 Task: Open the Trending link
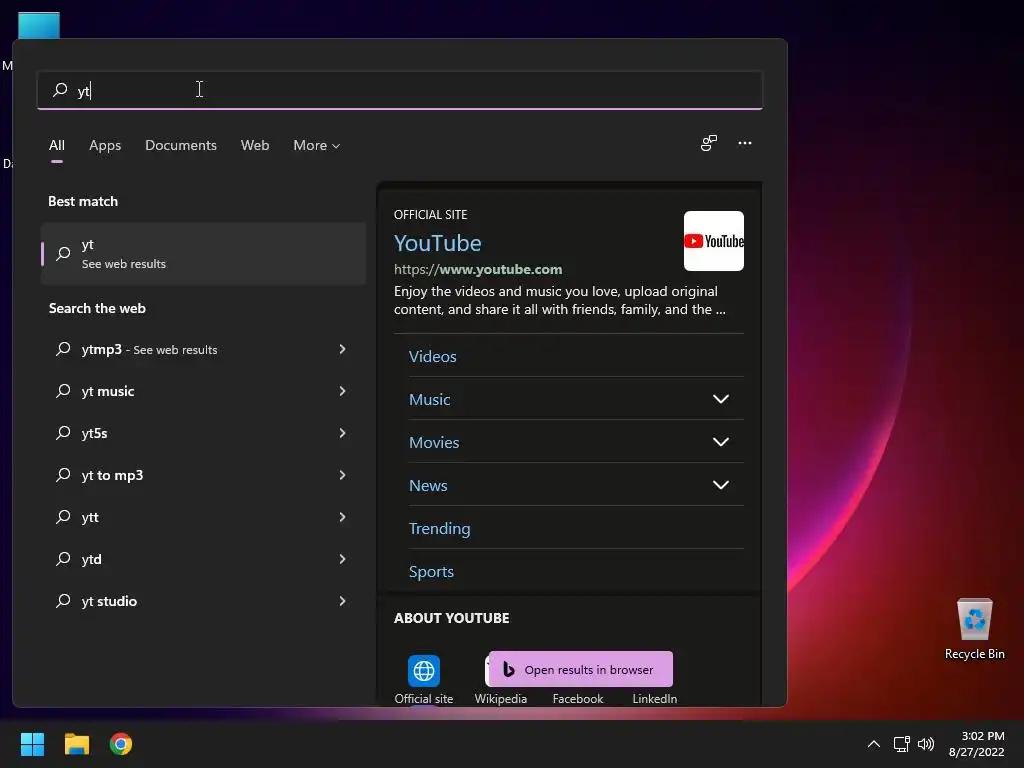pyautogui.click(x=440, y=528)
